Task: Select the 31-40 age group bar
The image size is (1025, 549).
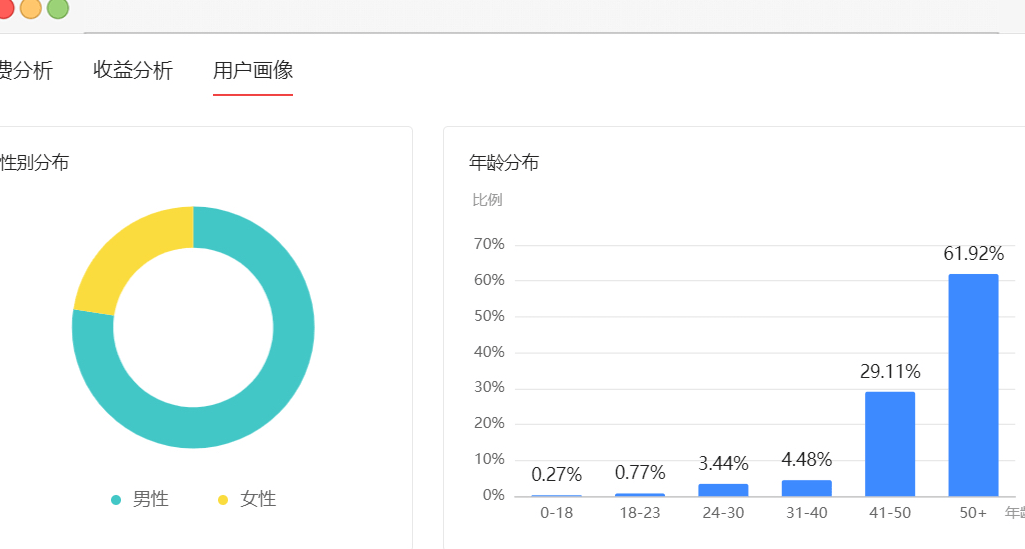Action: click(x=806, y=488)
